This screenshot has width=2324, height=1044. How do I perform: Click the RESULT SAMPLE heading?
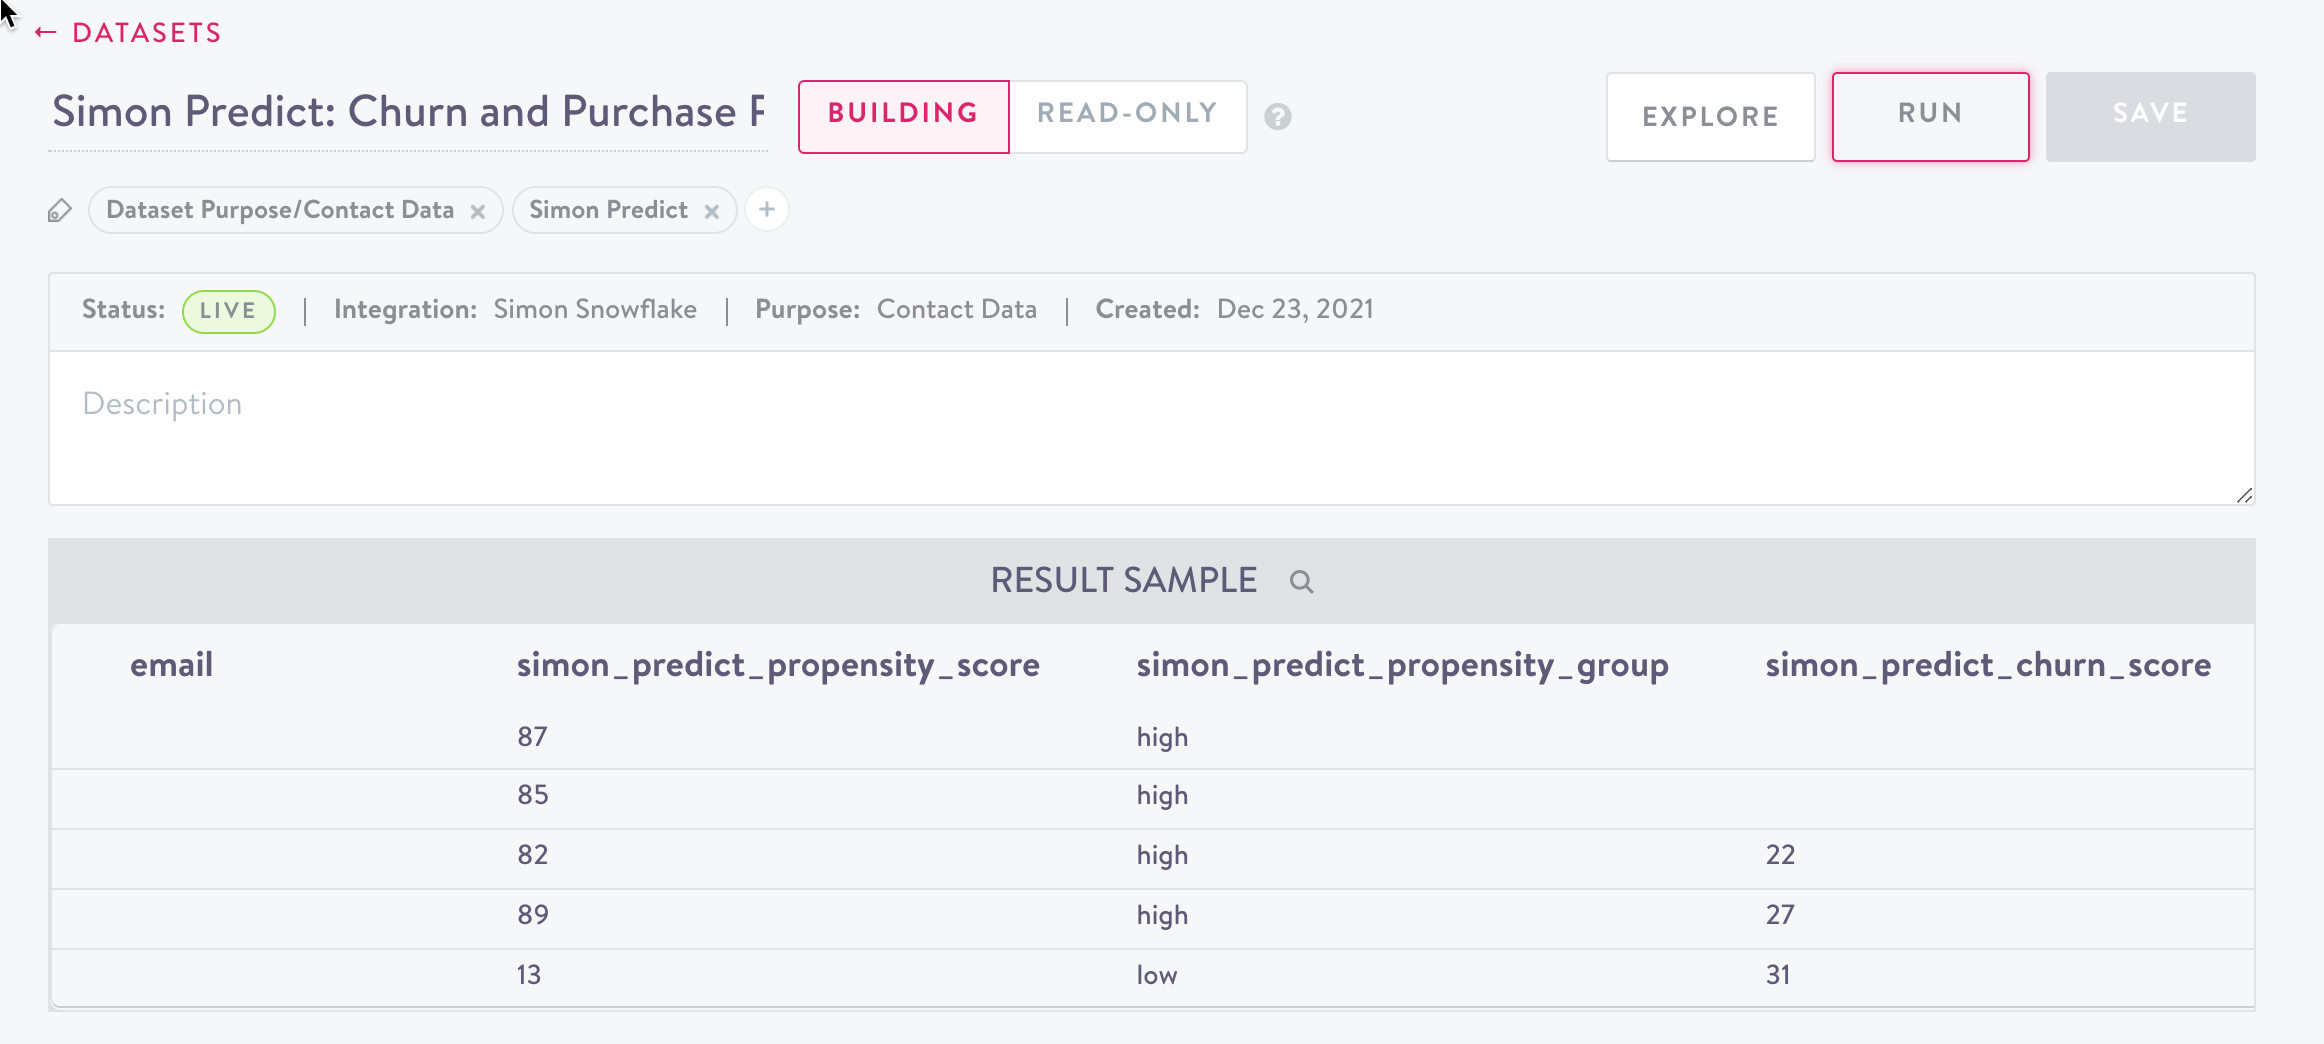pyautogui.click(x=1123, y=581)
